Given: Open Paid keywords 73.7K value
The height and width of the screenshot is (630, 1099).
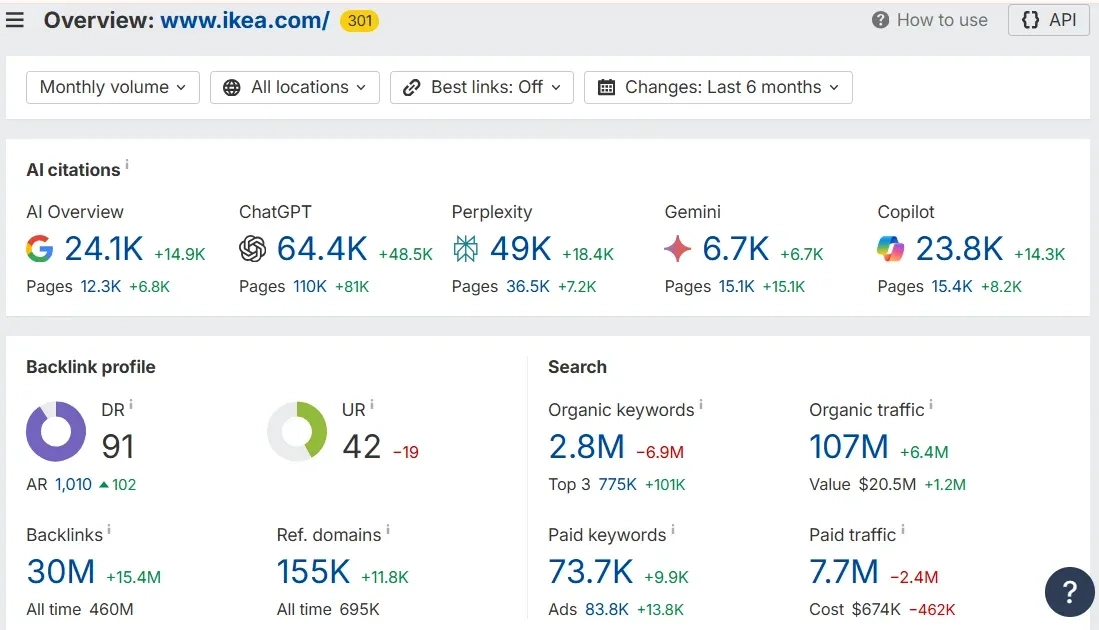Looking at the screenshot, I should 591,571.
